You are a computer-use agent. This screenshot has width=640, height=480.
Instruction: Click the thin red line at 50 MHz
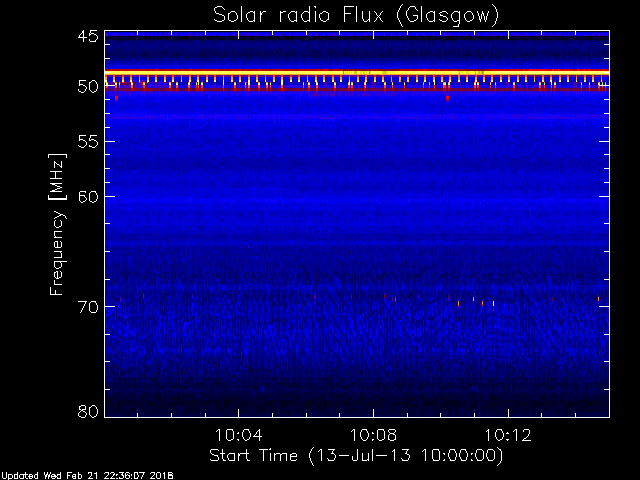355,90
